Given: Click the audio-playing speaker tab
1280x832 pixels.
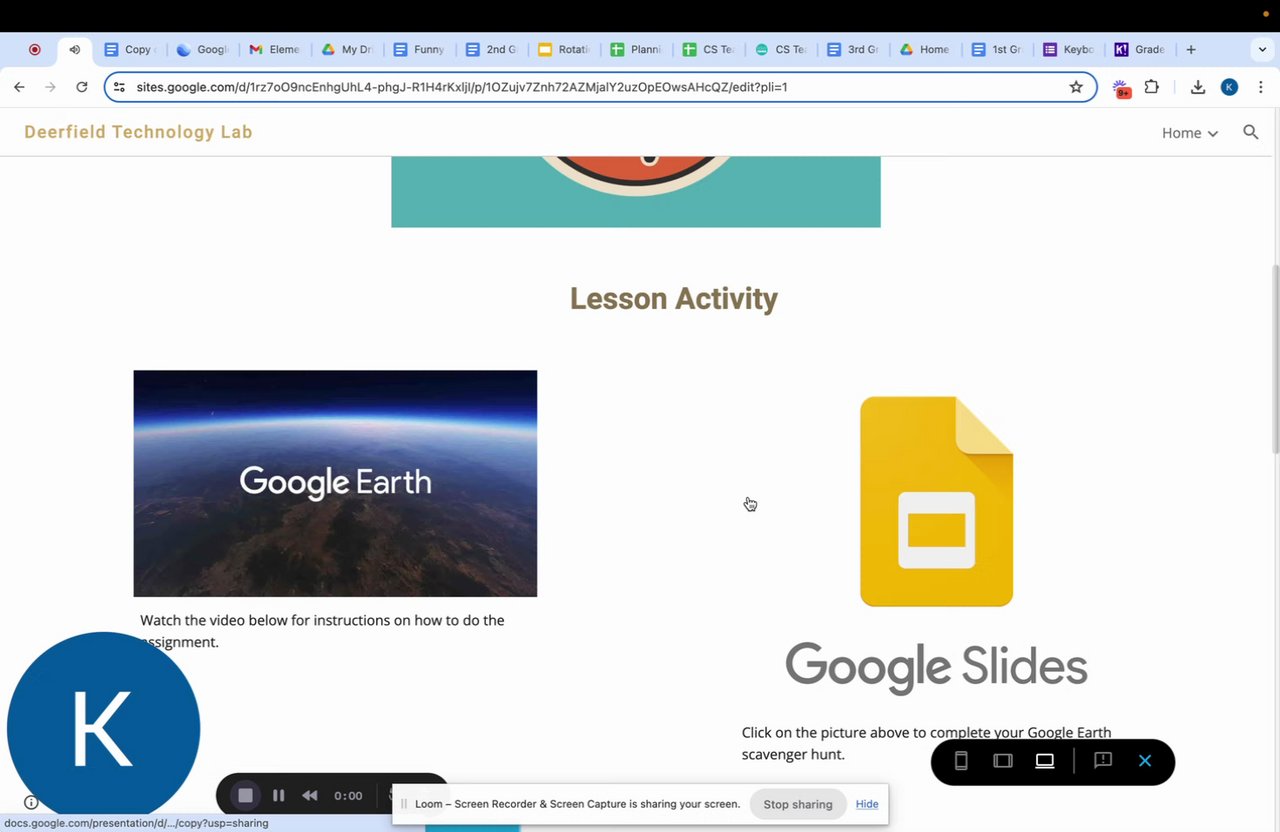Looking at the screenshot, I should pos(74,49).
